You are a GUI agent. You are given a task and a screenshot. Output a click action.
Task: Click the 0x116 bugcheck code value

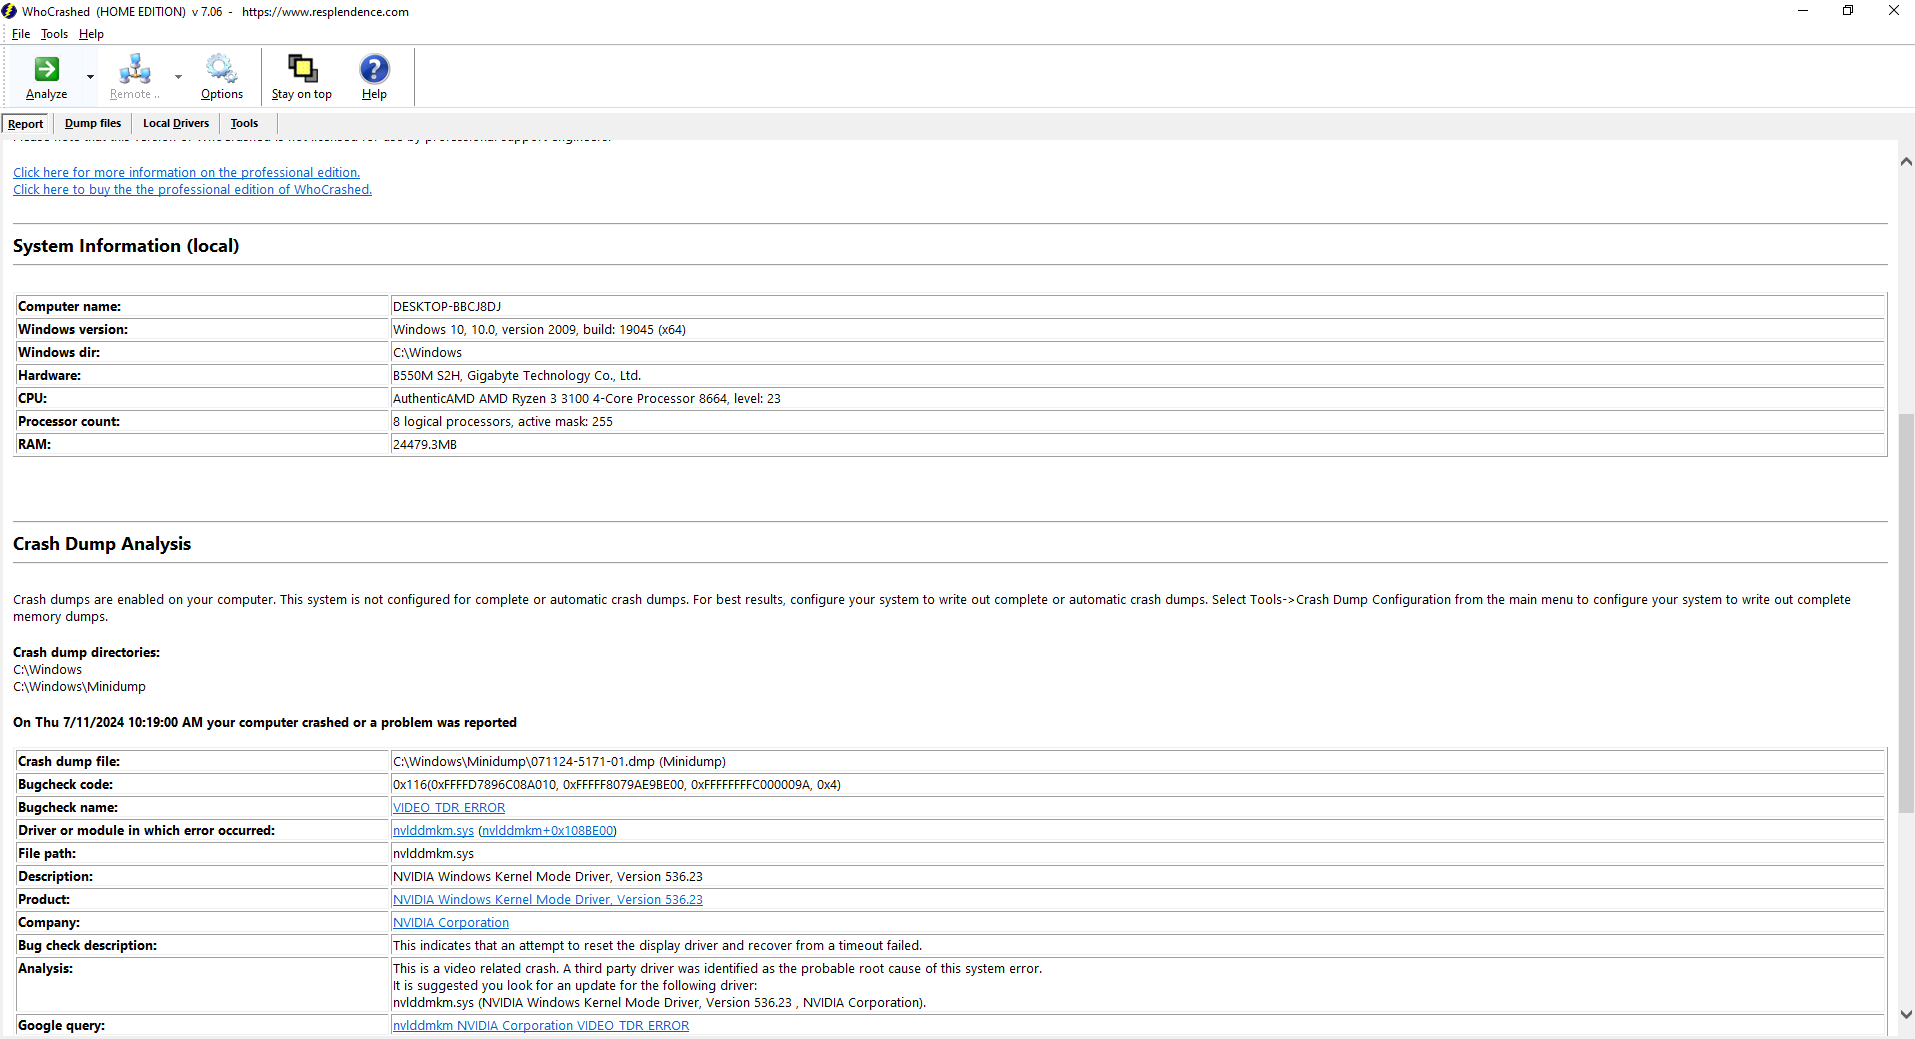coord(617,785)
